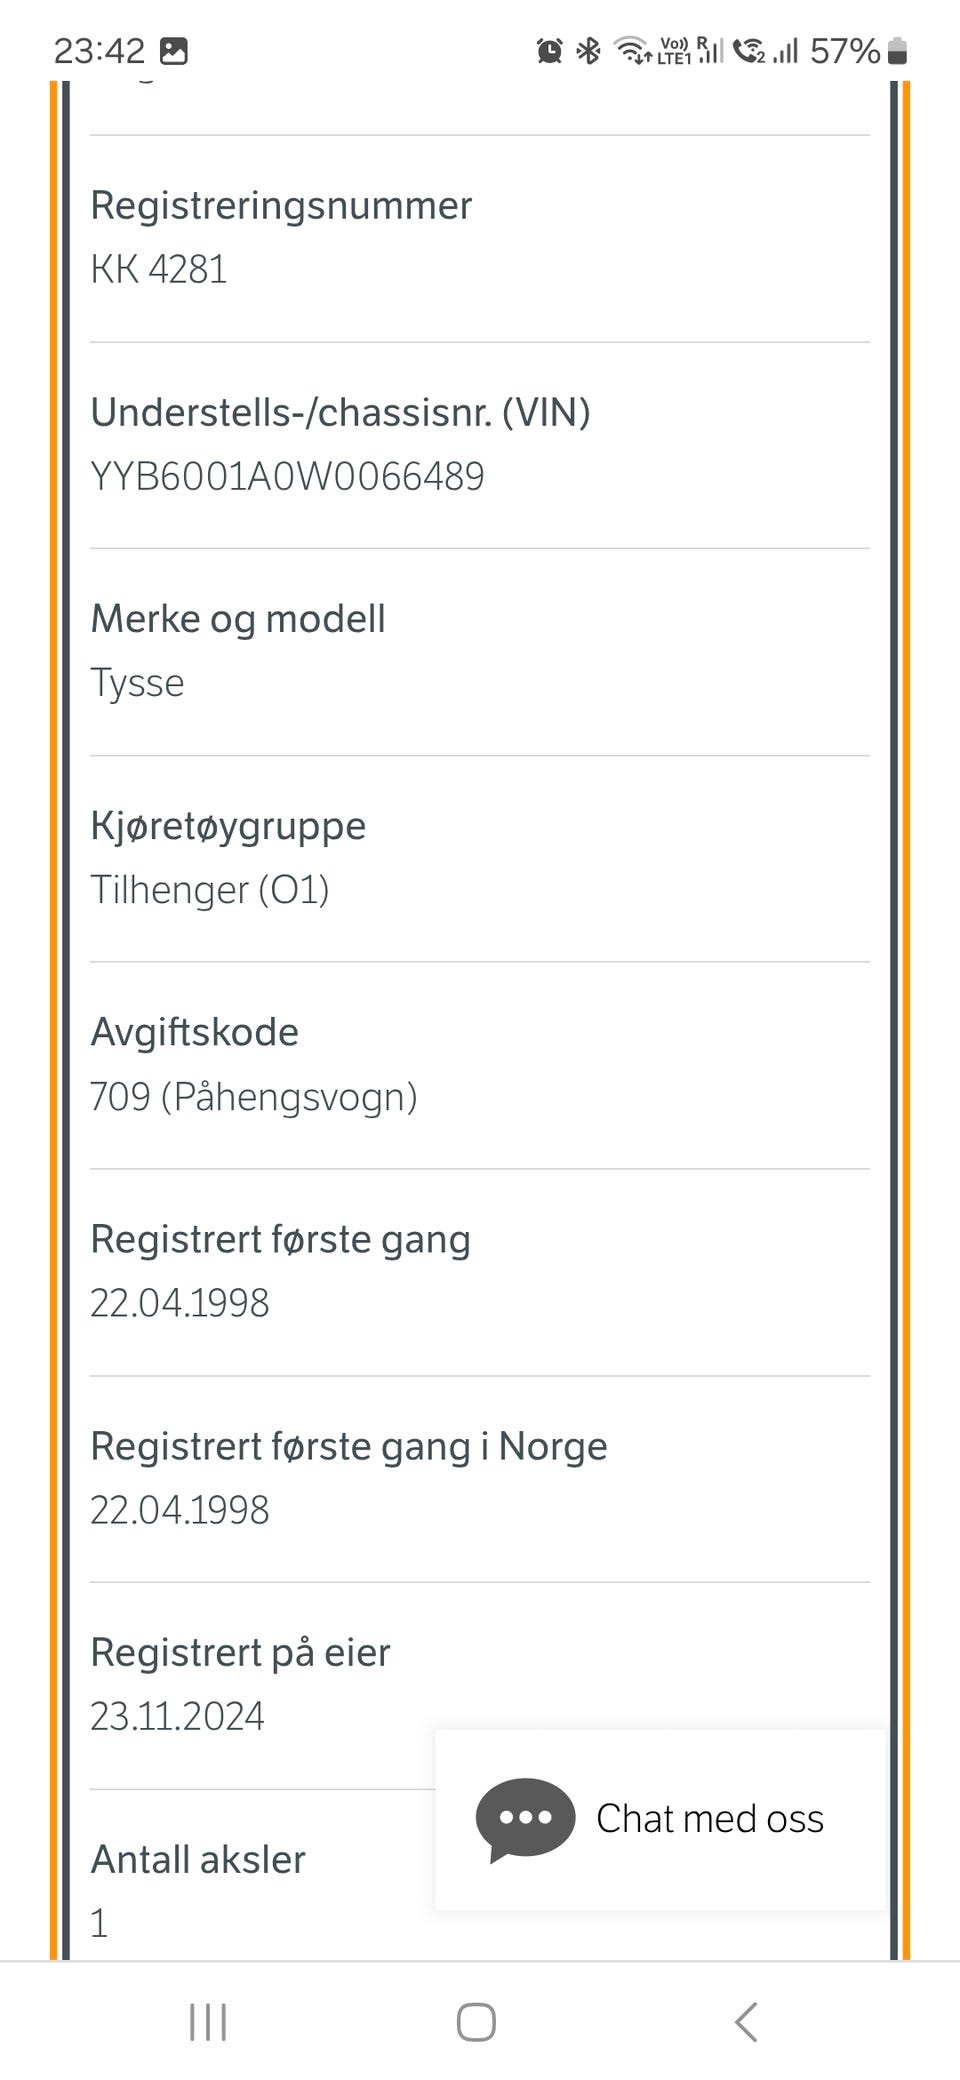Select registration number KK 4281
The image size is (960, 2080).
click(x=159, y=269)
